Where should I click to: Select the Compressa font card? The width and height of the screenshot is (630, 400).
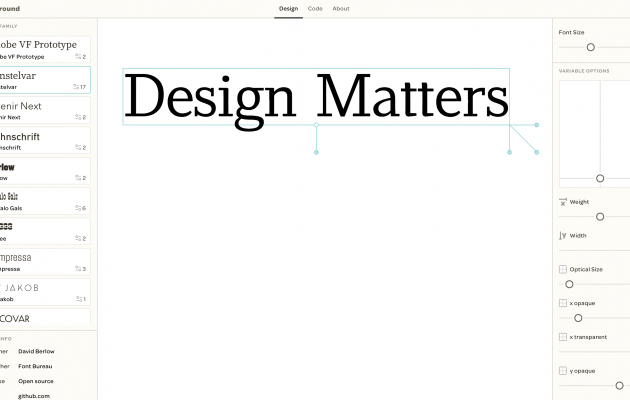pyautogui.click(x=45, y=262)
